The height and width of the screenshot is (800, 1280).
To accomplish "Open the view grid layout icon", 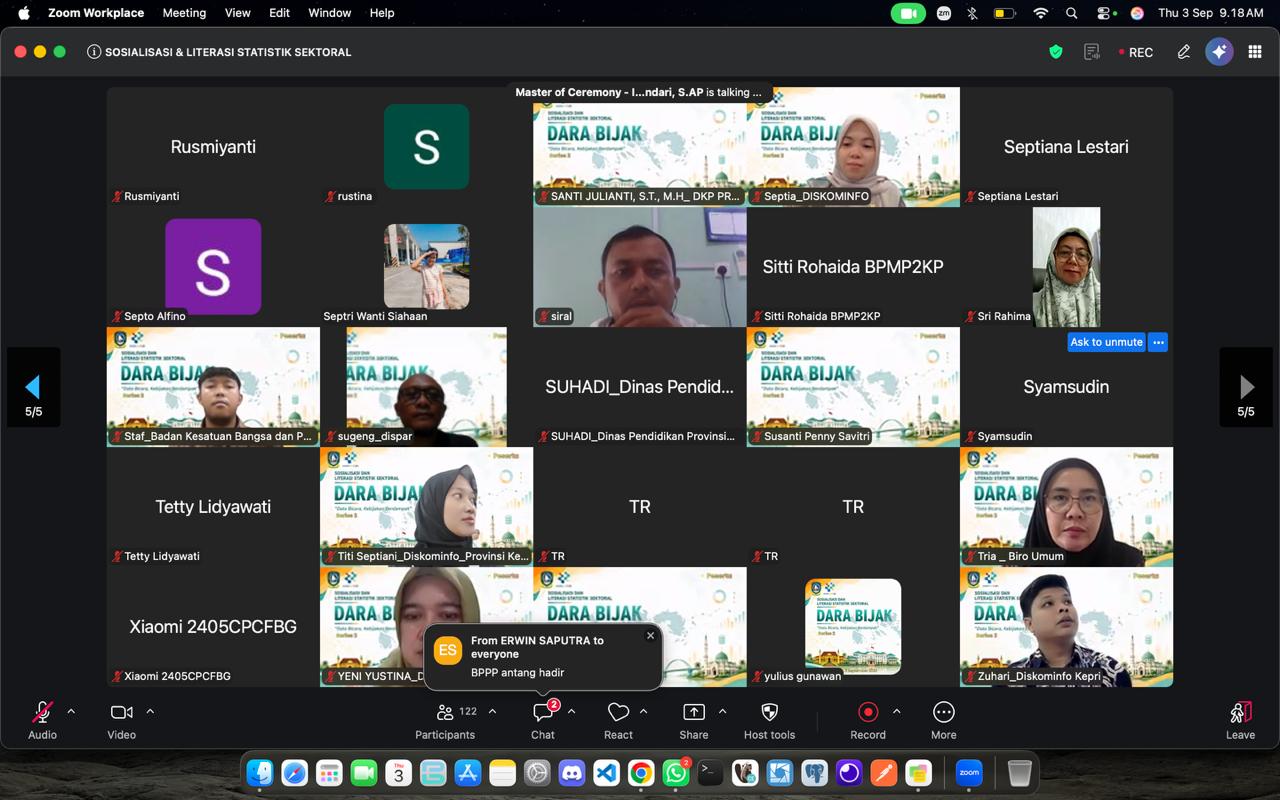I will click(1255, 52).
